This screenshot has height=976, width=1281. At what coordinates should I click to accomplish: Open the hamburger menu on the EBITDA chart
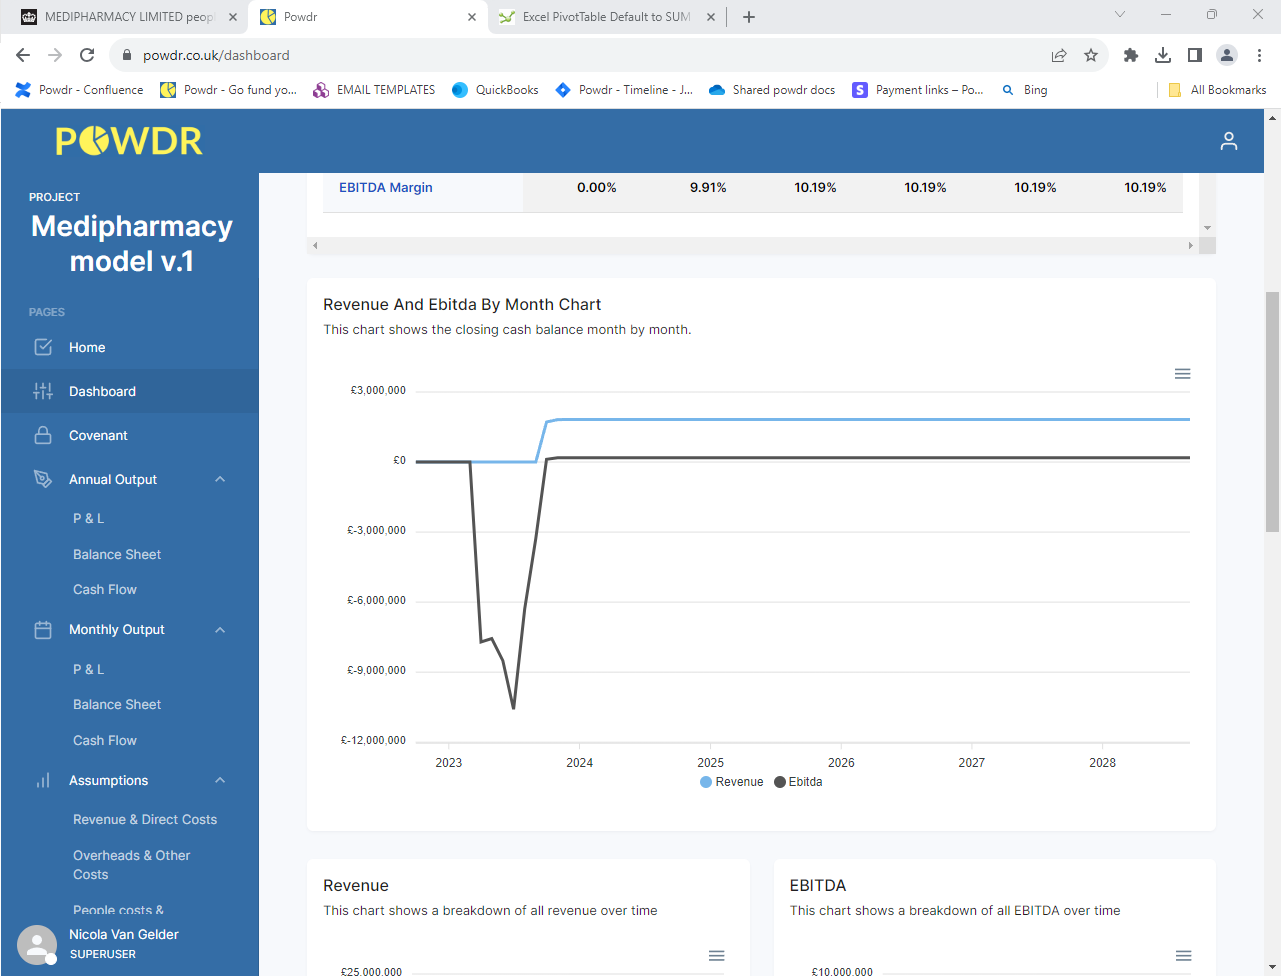pyautogui.click(x=1182, y=955)
